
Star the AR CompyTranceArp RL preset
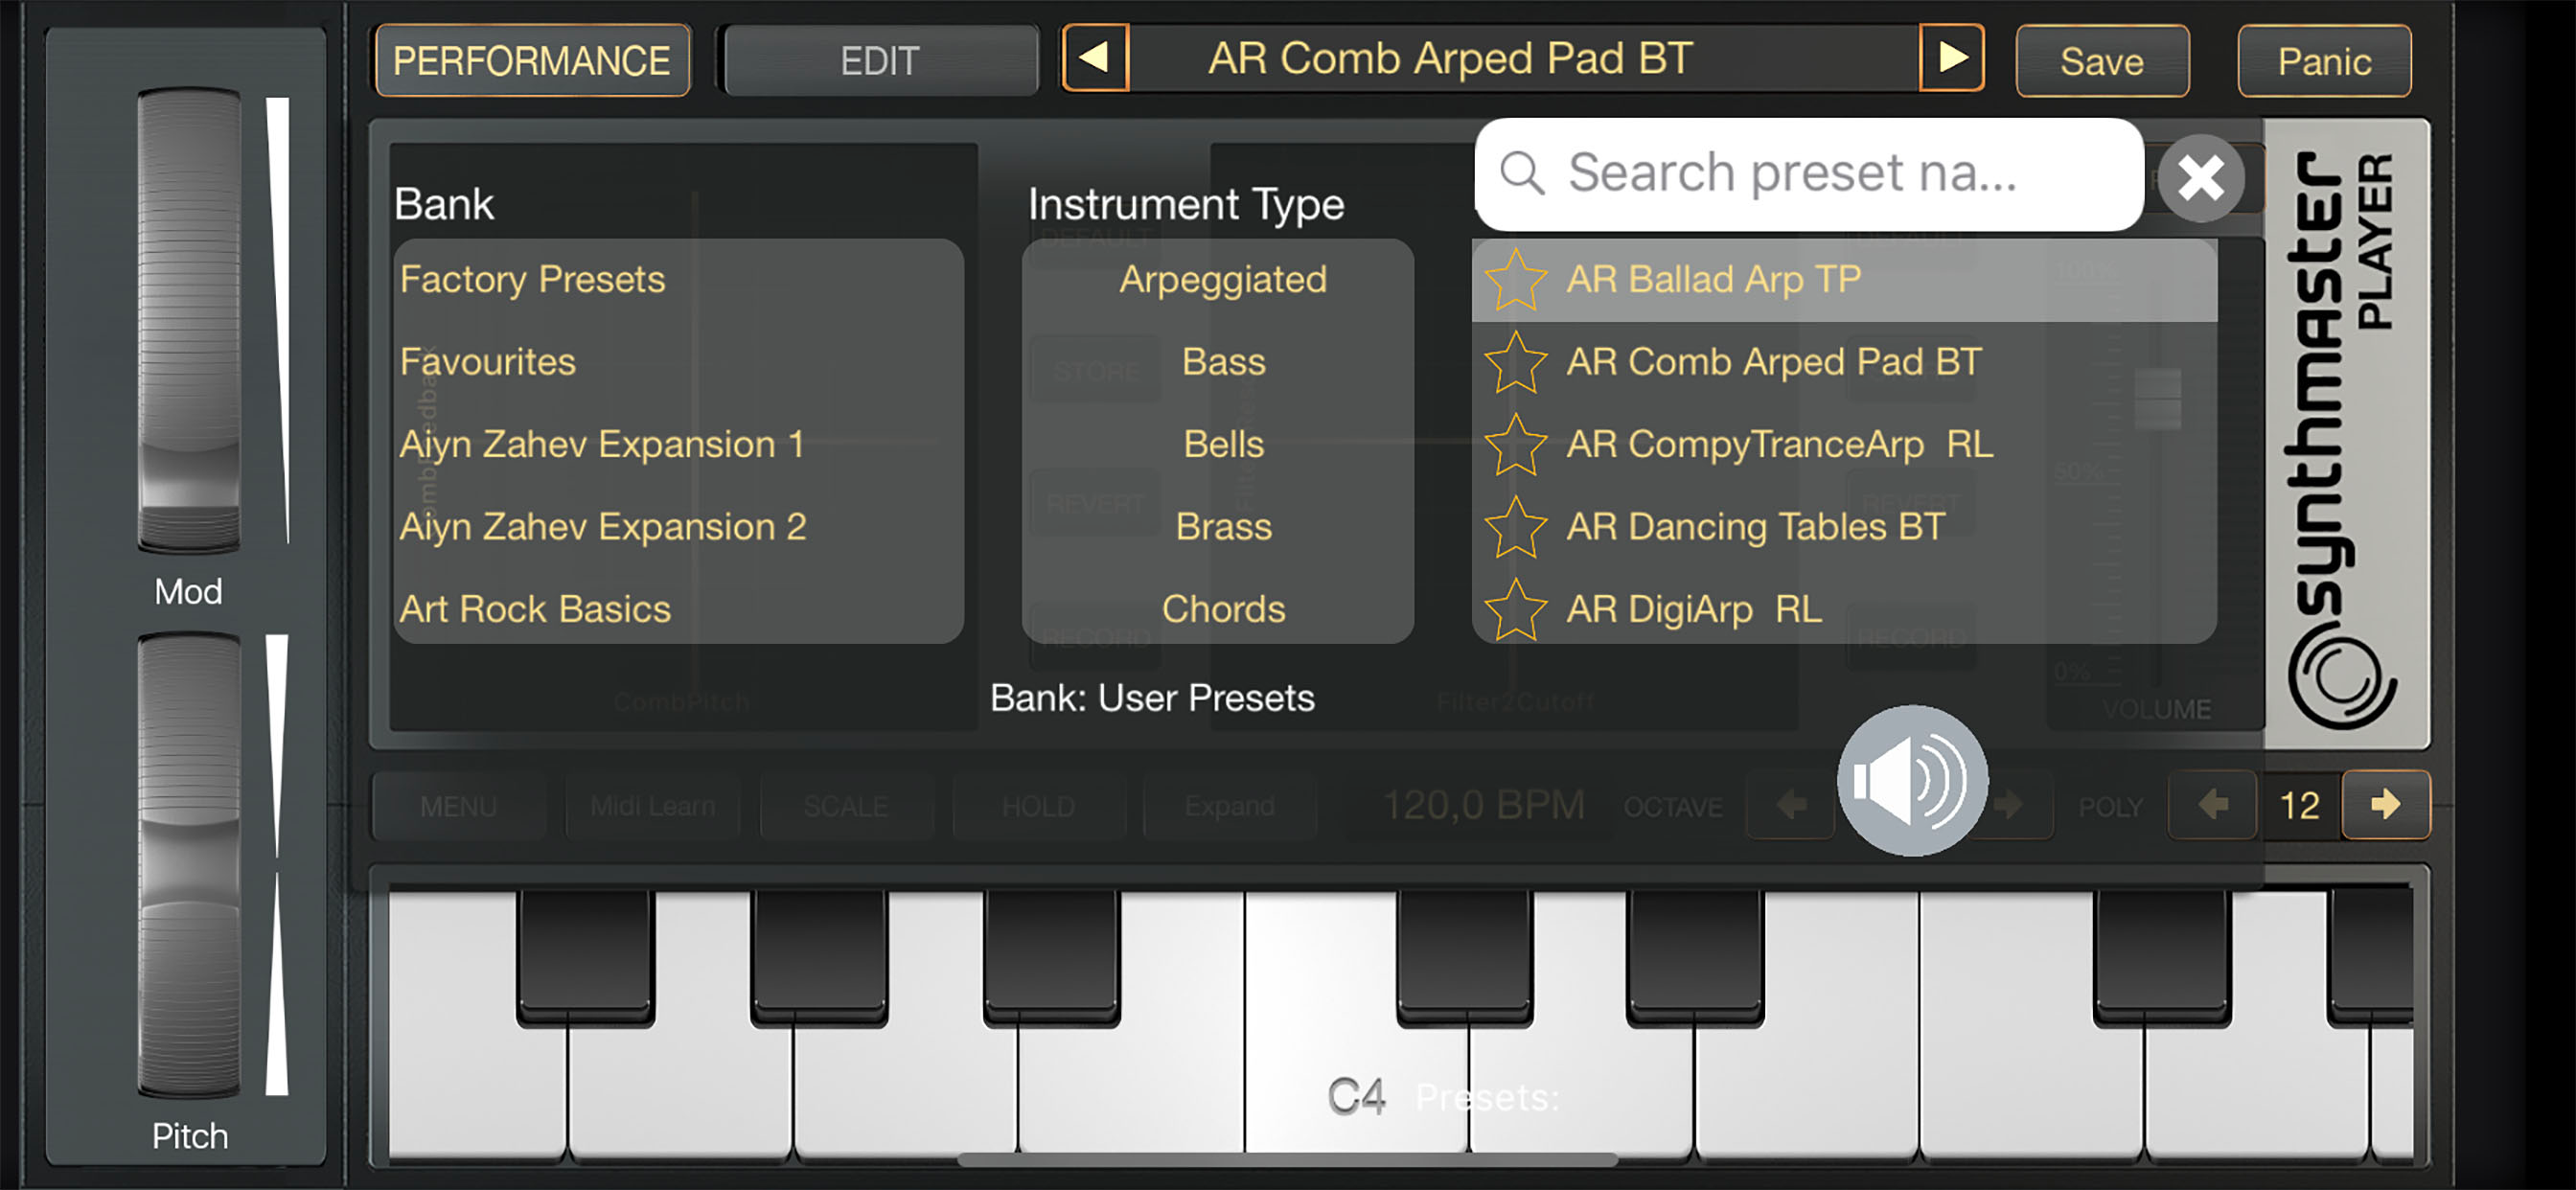1516,445
